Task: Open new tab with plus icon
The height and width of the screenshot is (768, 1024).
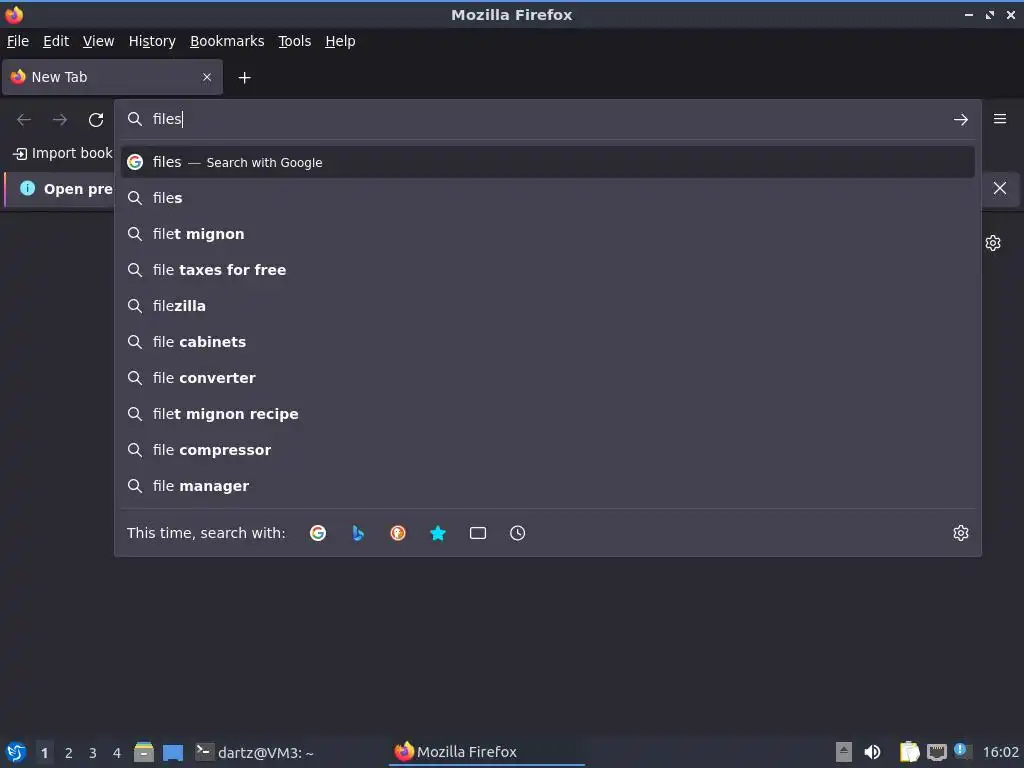Action: tap(244, 78)
